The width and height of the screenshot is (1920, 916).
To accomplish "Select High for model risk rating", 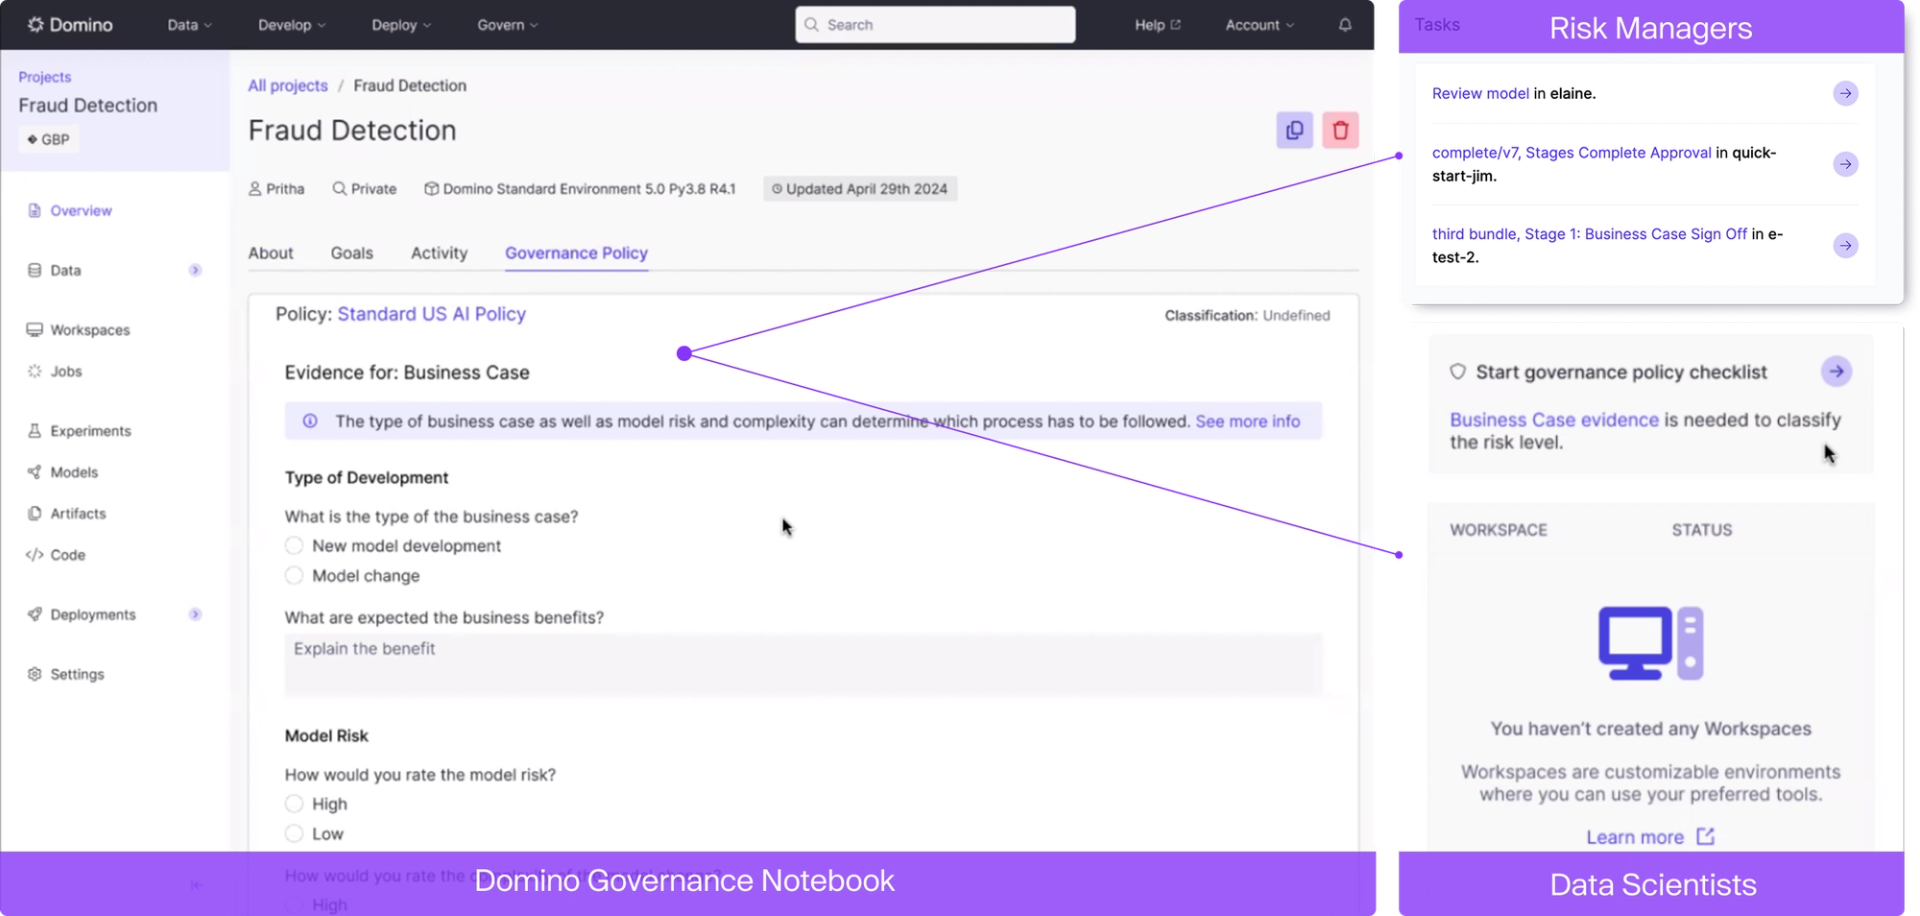I will coord(294,804).
